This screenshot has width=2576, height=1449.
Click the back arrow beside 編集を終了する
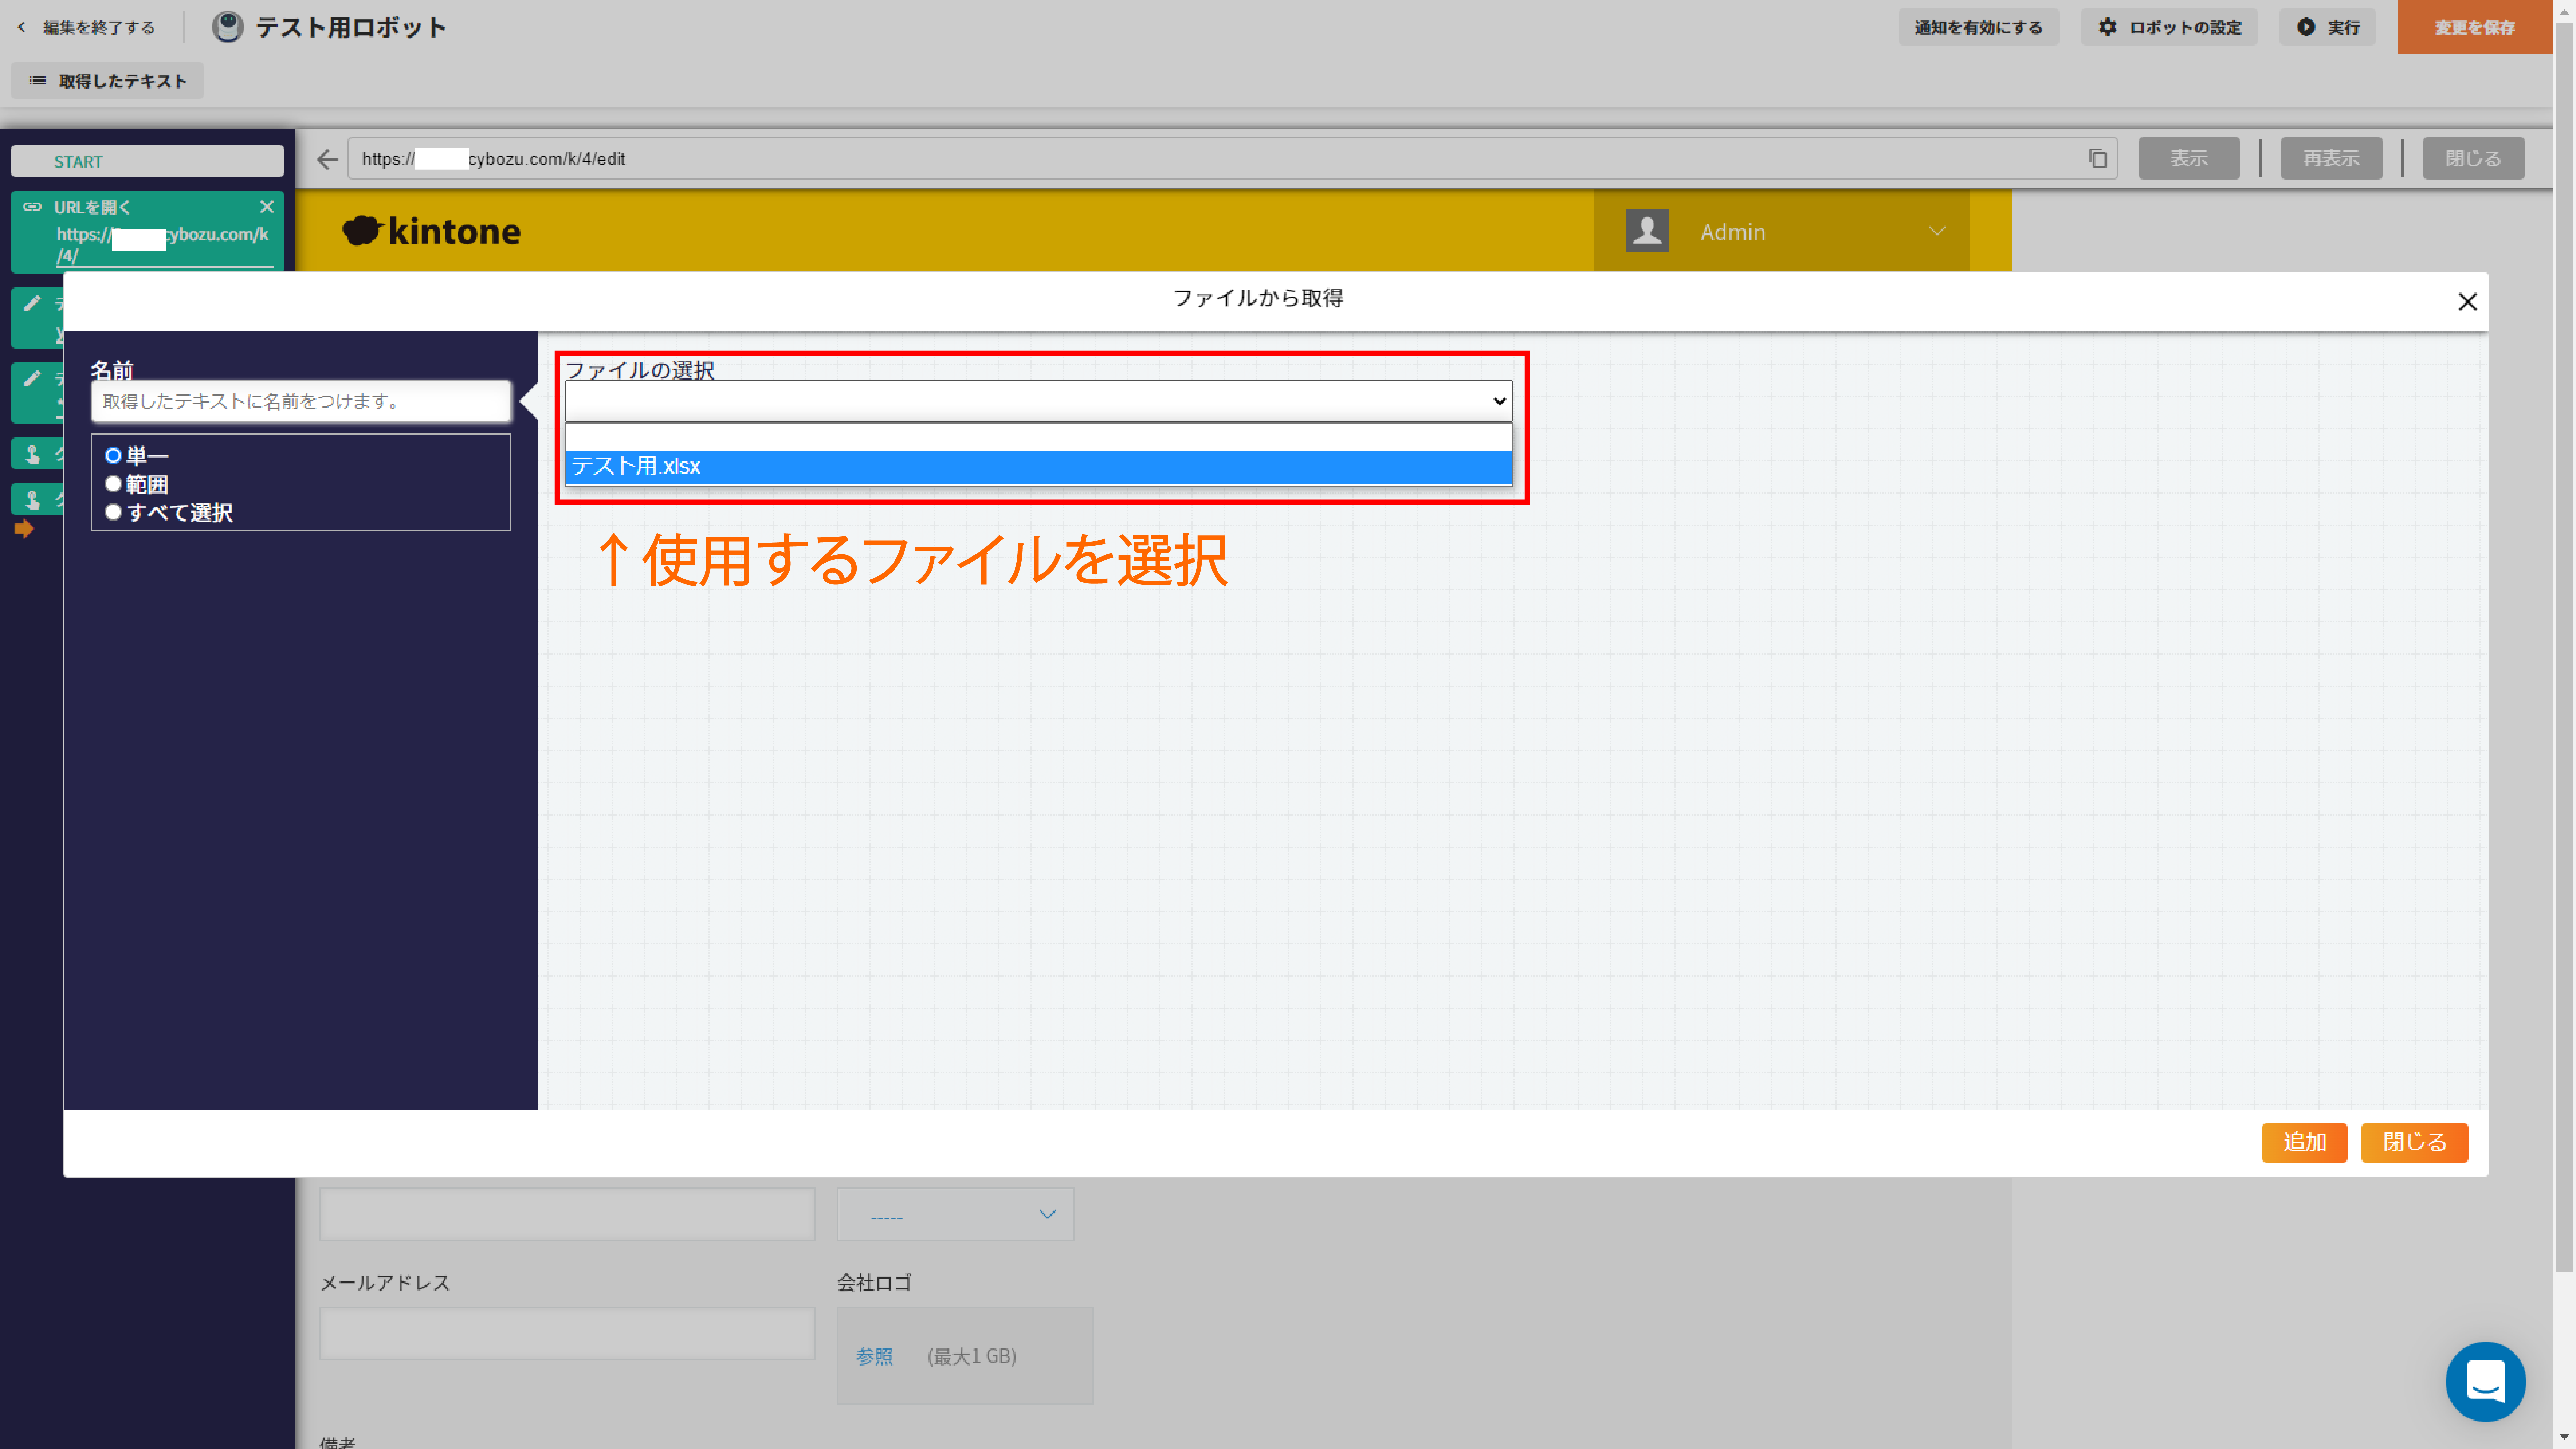point(21,27)
